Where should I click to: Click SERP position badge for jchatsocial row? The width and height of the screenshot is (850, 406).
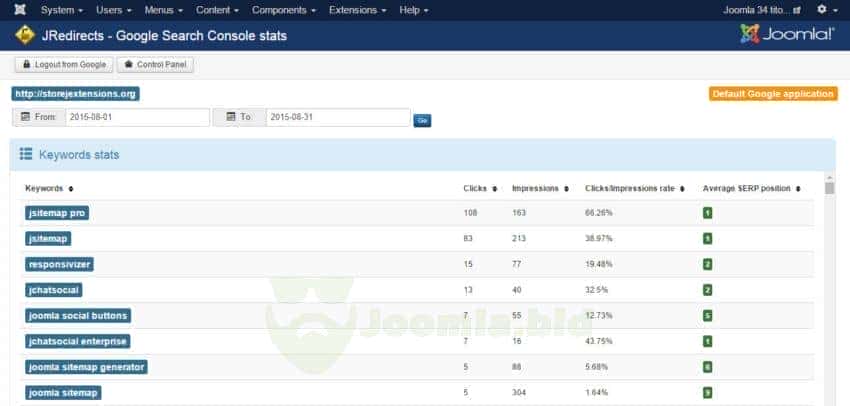click(x=707, y=290)
